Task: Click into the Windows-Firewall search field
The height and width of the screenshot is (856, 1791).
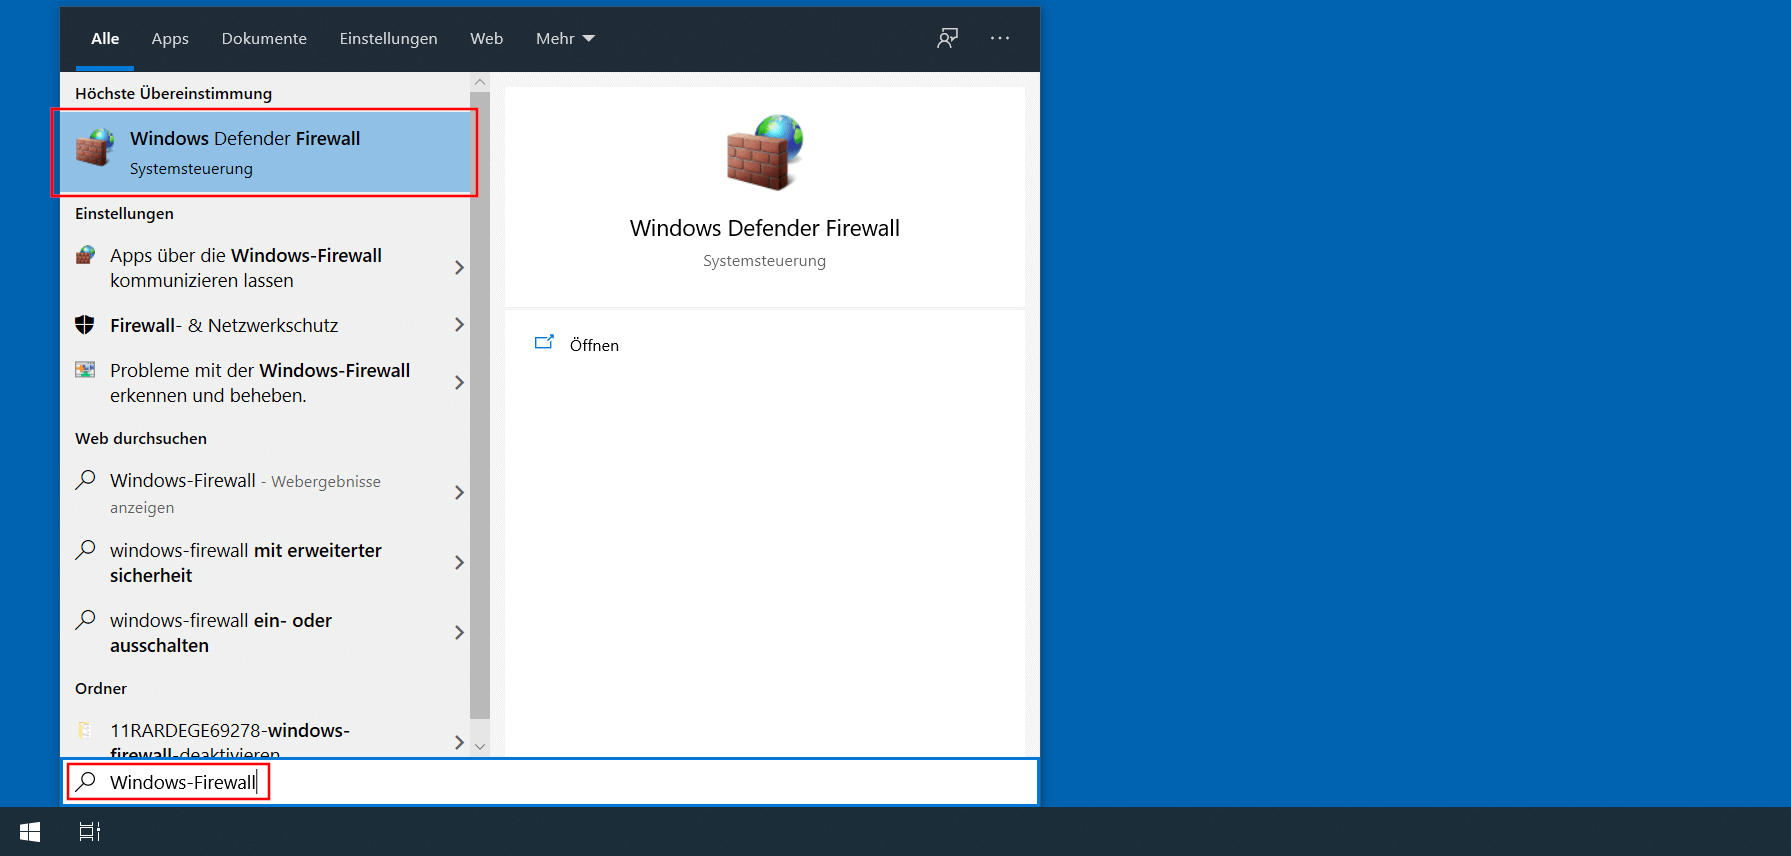Action: [x=550, y=781]
